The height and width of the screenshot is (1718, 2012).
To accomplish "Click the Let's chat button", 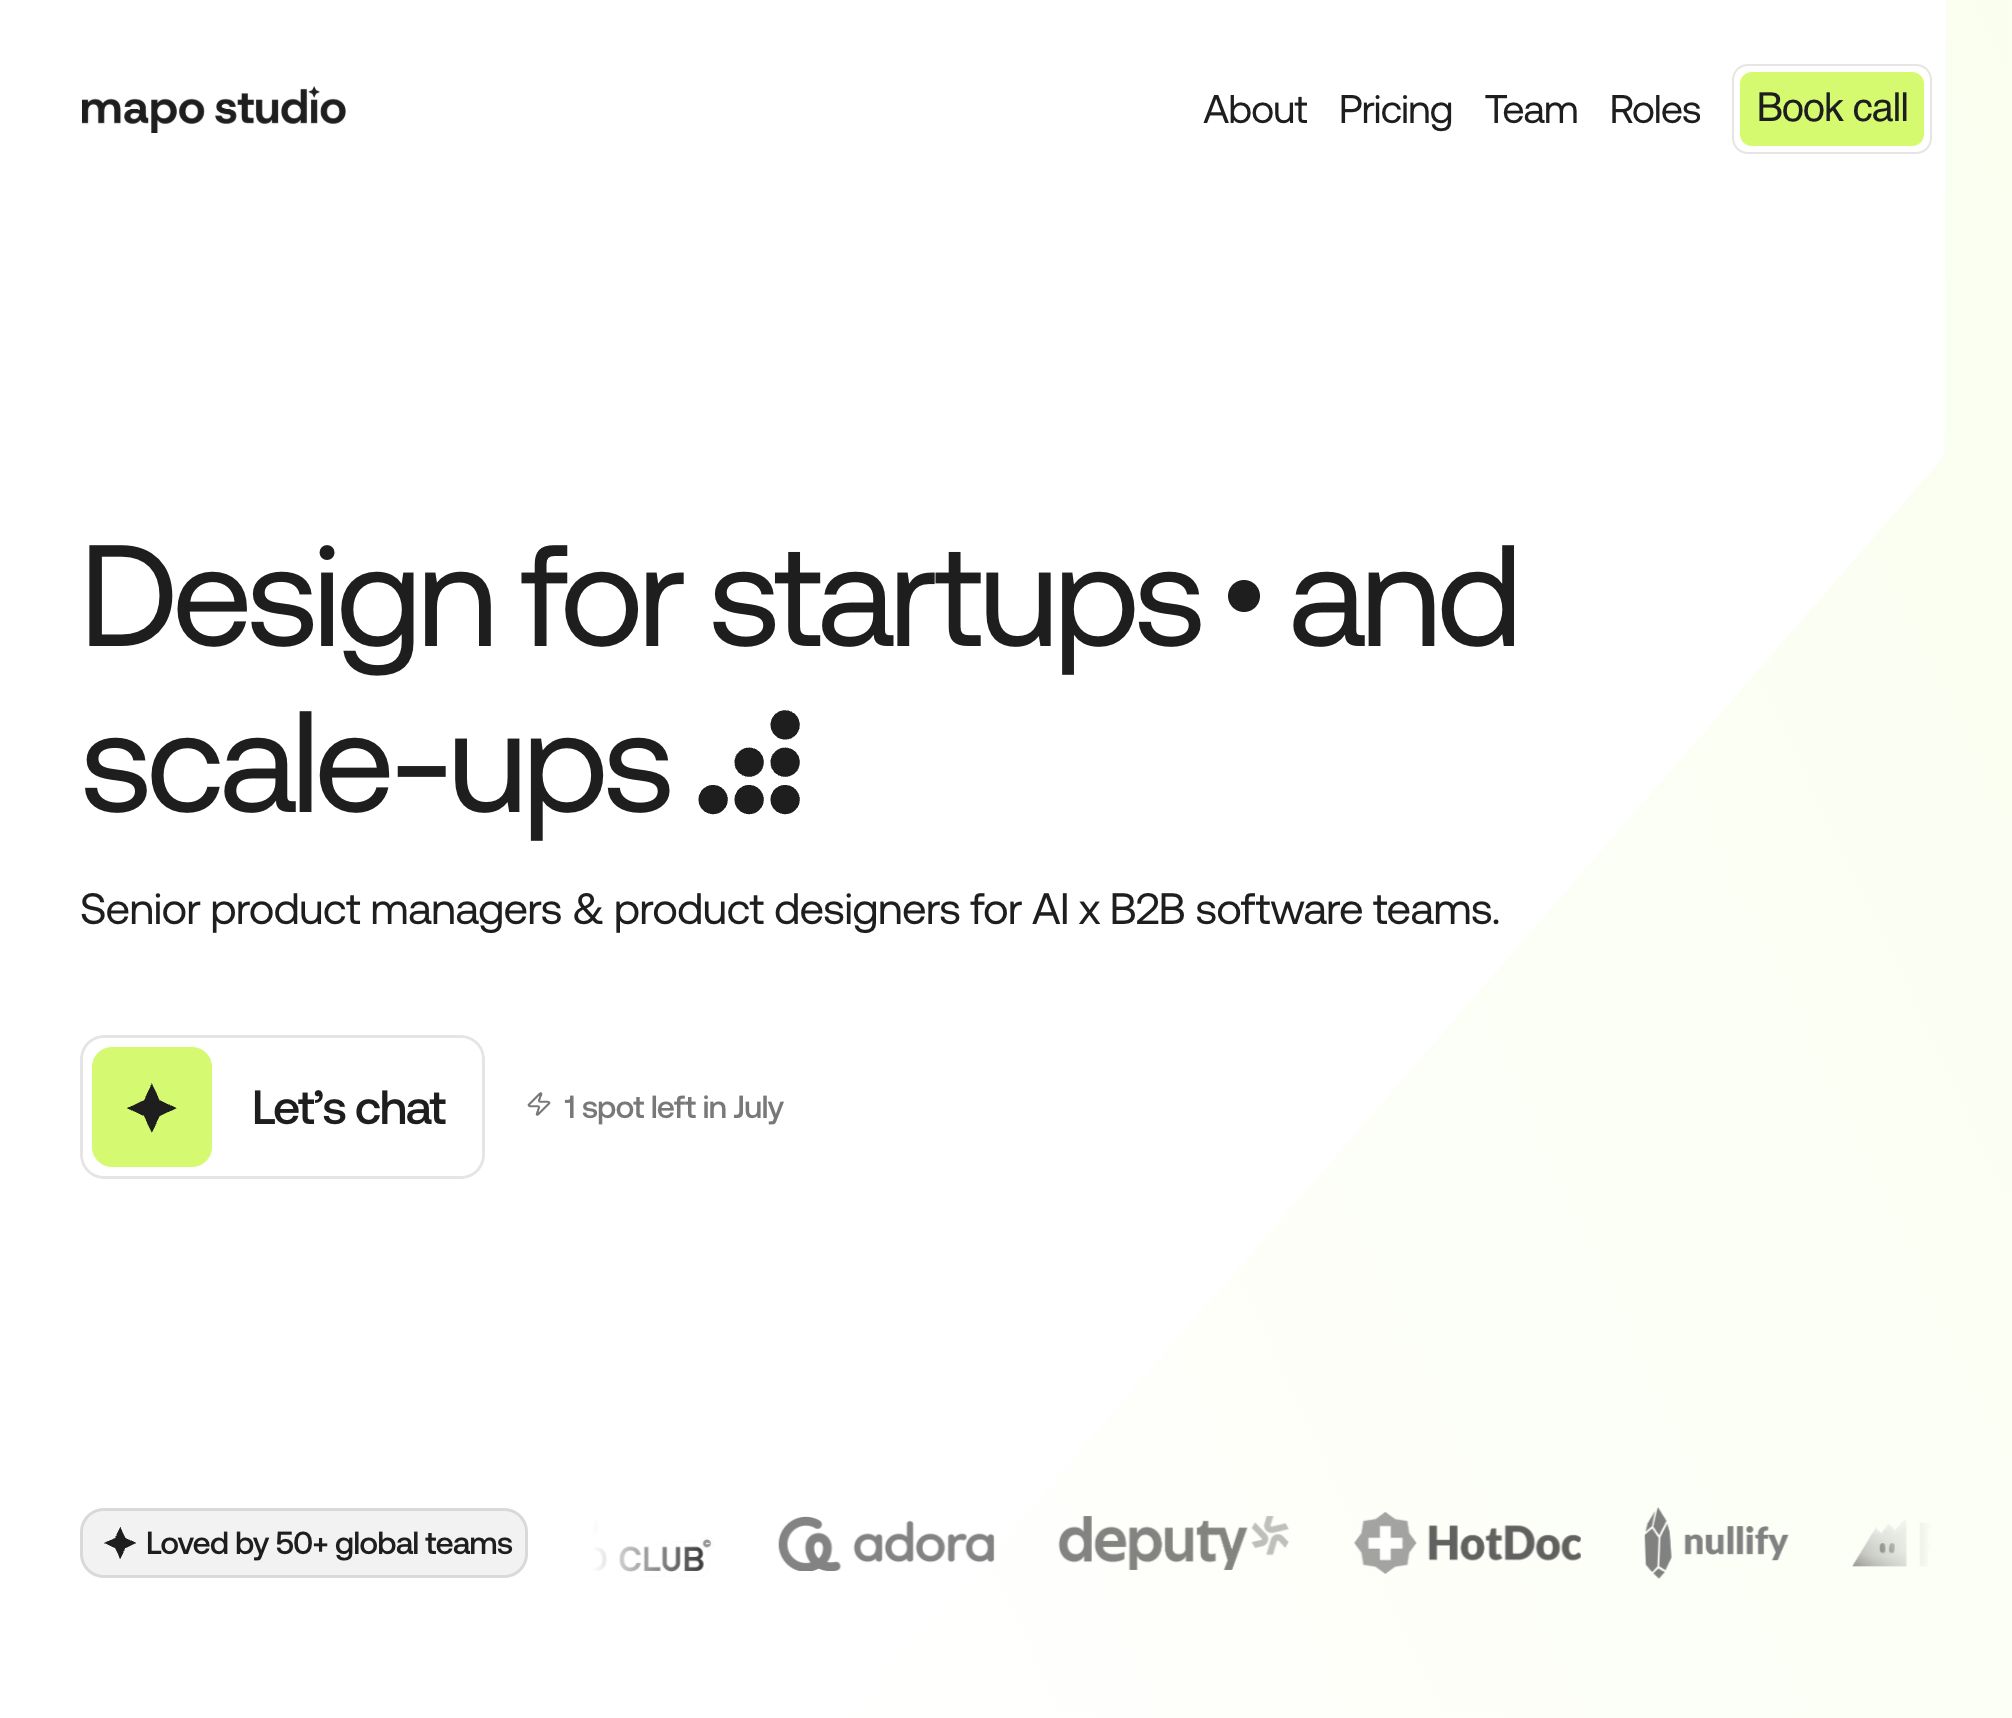I will tap(282, 1107).
